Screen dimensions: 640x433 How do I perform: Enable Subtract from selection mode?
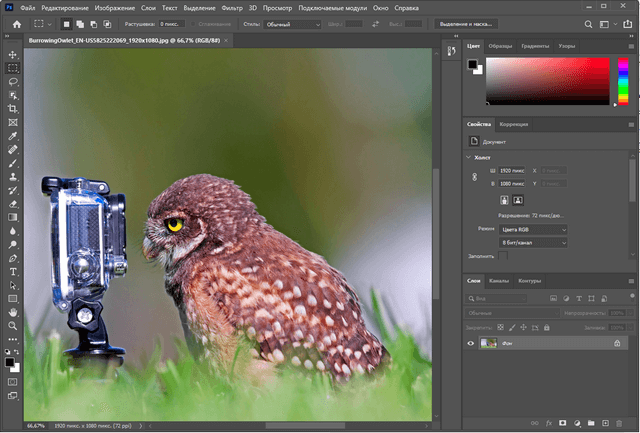click(93, 24)
